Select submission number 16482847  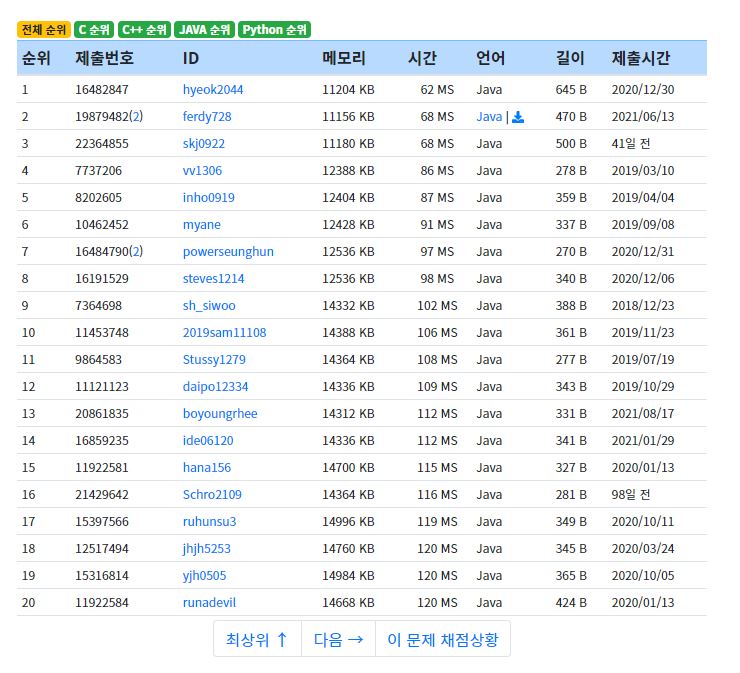pyautogui.click(x=101, y=90)
